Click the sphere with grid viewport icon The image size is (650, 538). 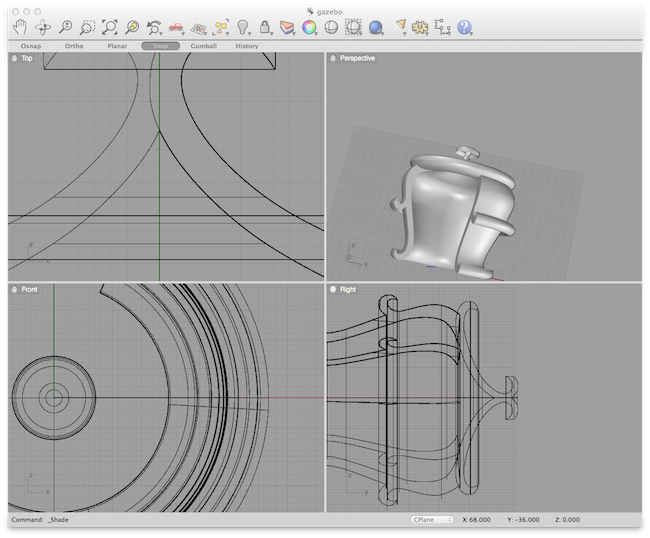point(353,27)
